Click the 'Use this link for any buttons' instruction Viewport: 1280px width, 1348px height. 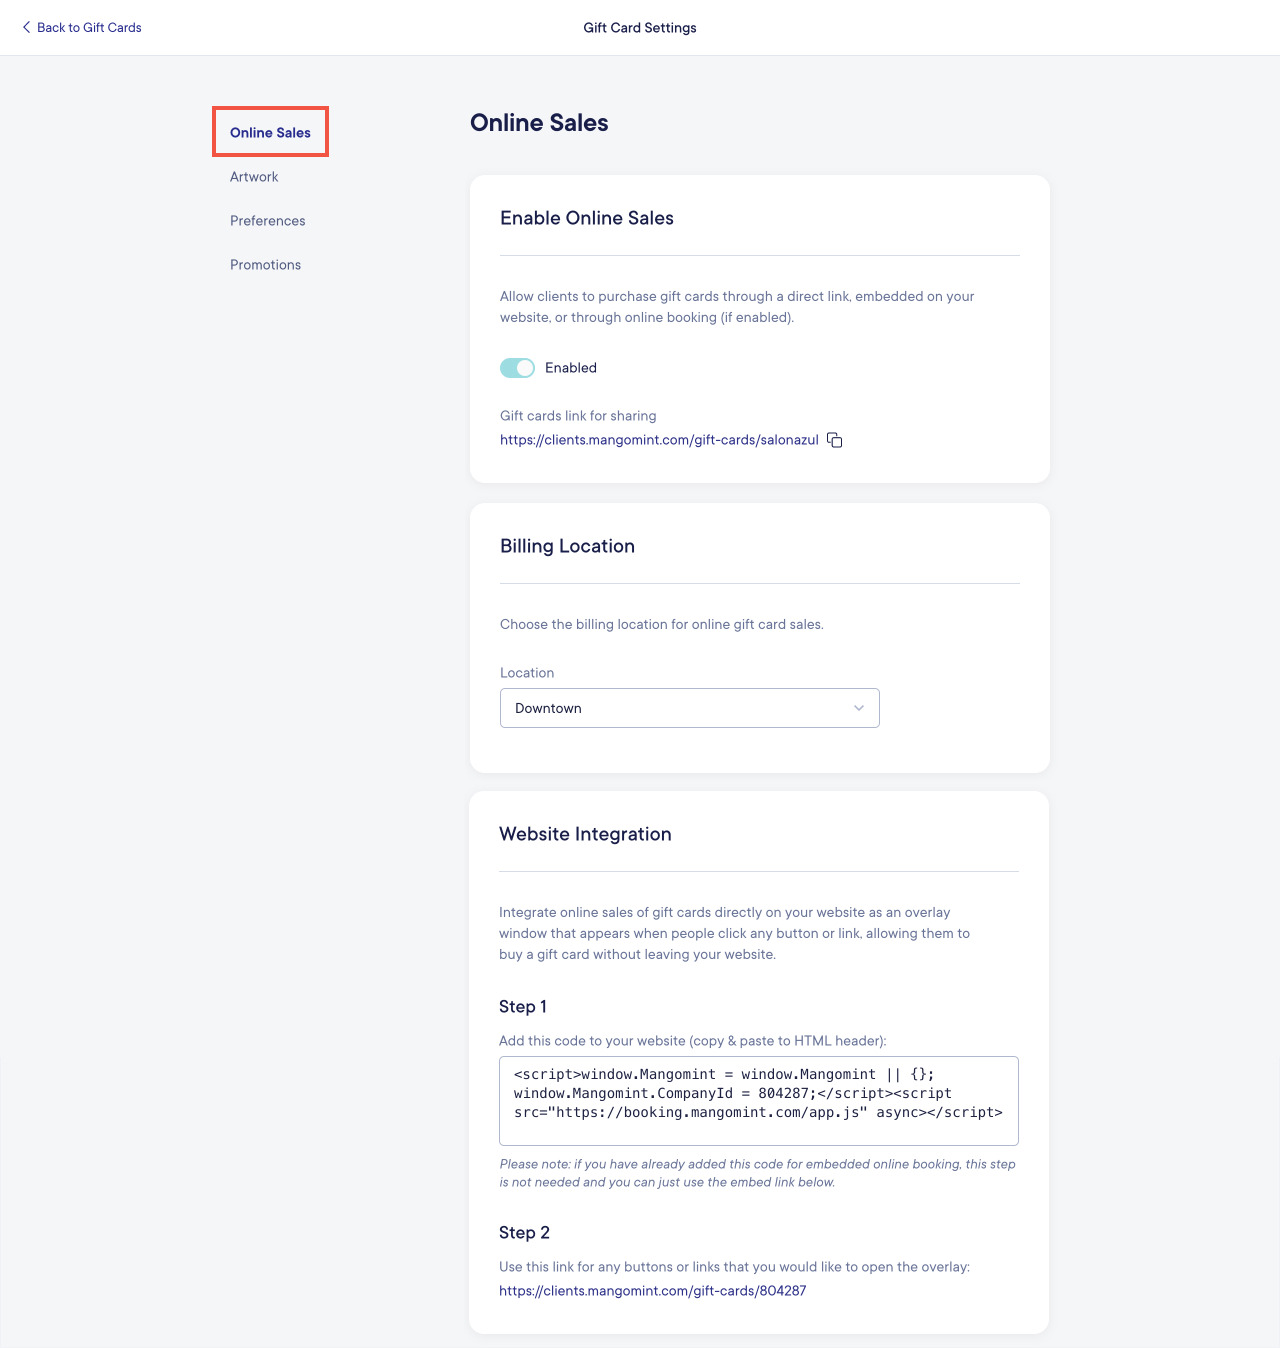pos(734,1267)
